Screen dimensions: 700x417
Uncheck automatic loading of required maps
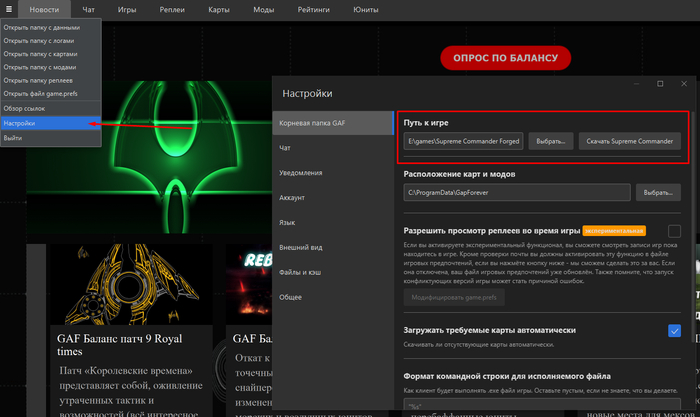[674, 330]
